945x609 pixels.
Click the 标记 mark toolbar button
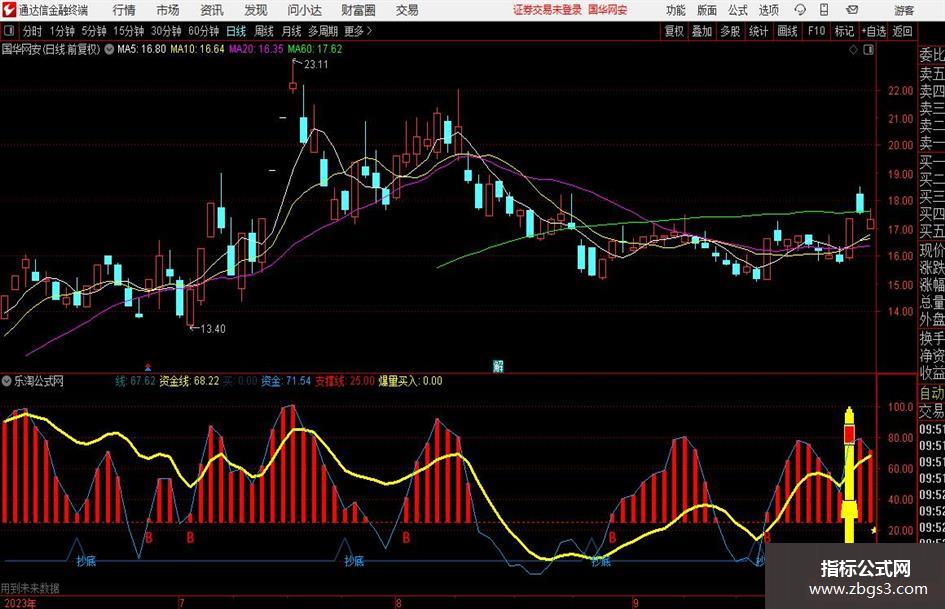[844, 31]
